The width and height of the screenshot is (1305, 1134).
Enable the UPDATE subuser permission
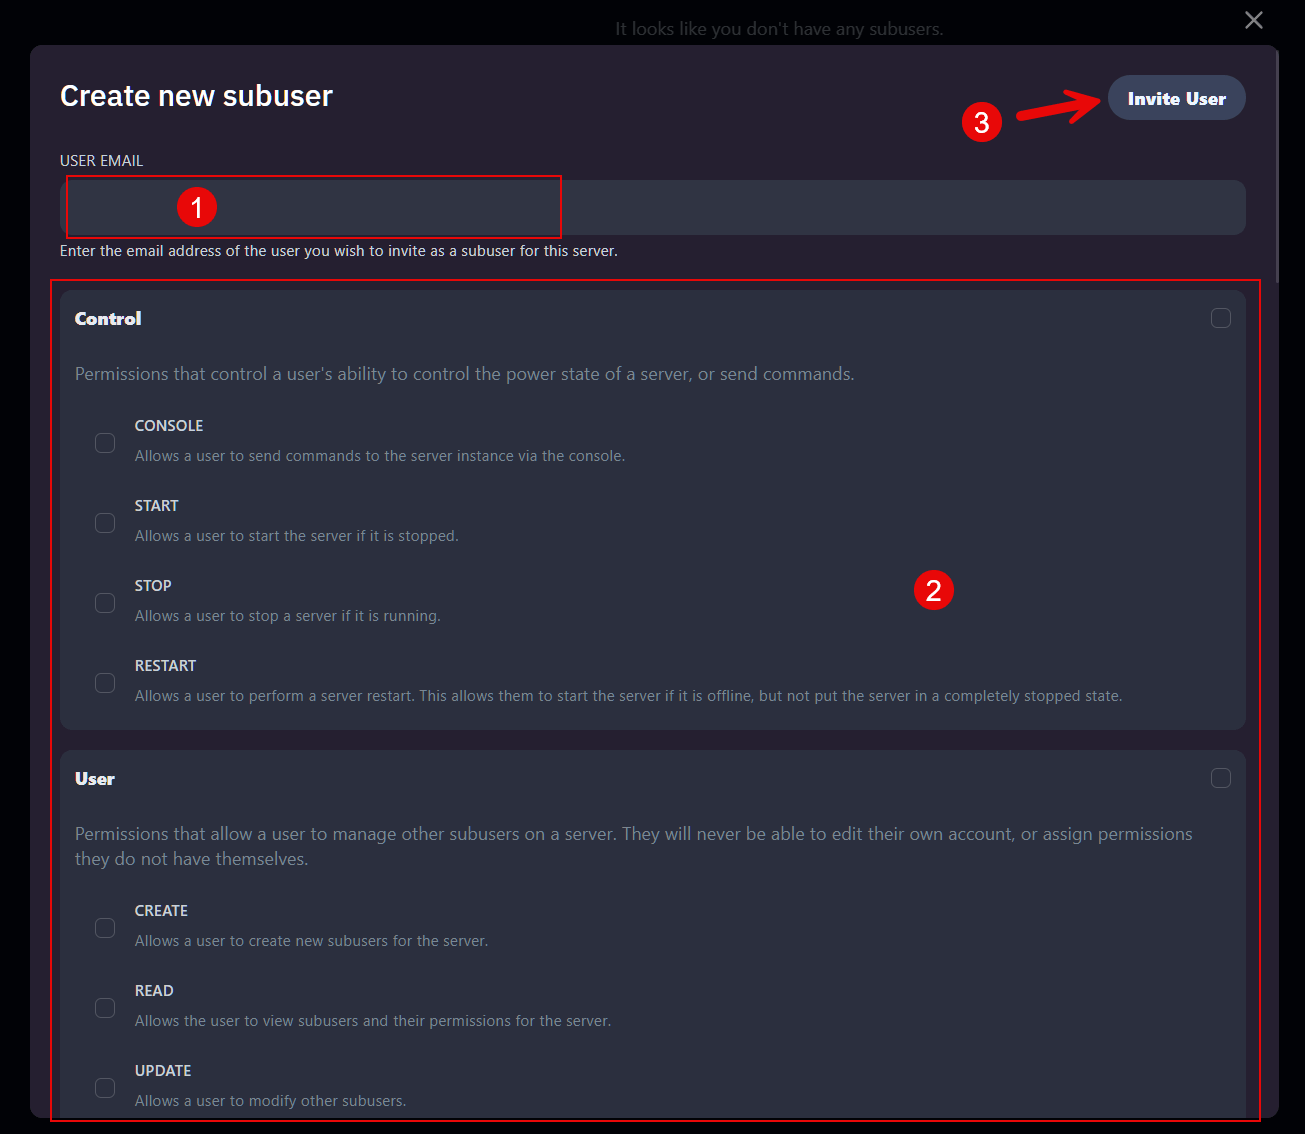(105, 1087)
